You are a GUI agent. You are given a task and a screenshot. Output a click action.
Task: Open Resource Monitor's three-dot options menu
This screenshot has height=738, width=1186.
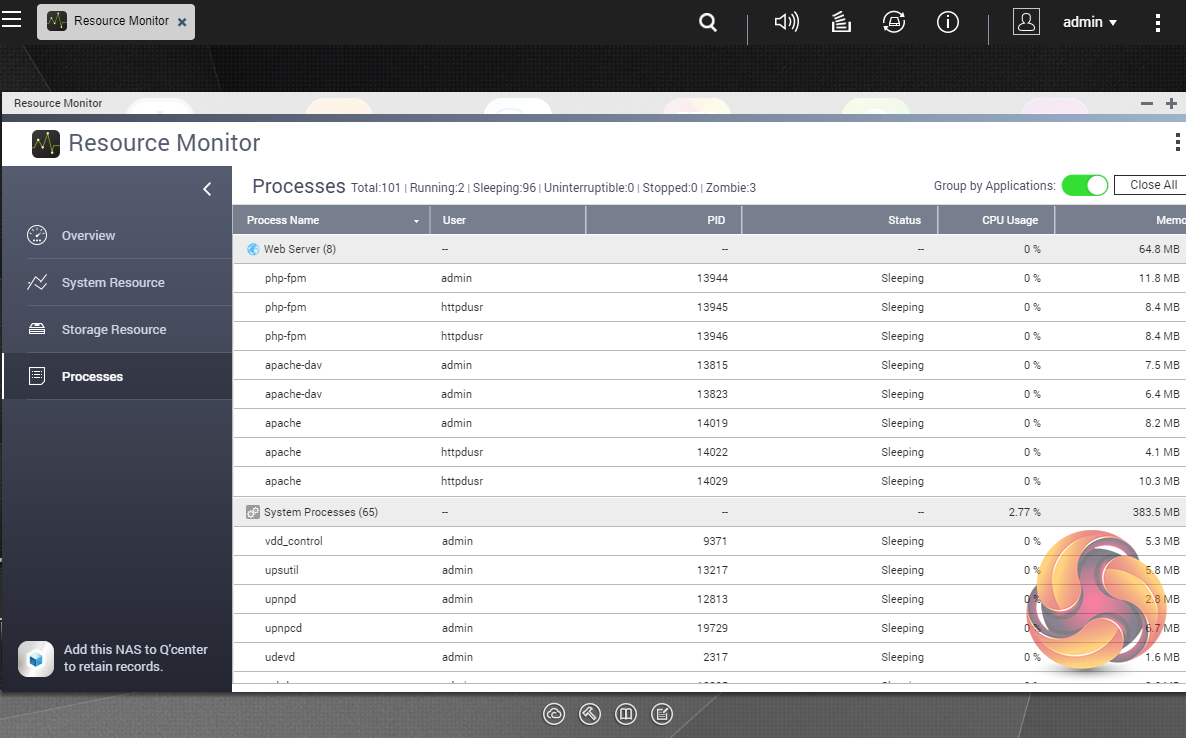(x=1177, y=143)
